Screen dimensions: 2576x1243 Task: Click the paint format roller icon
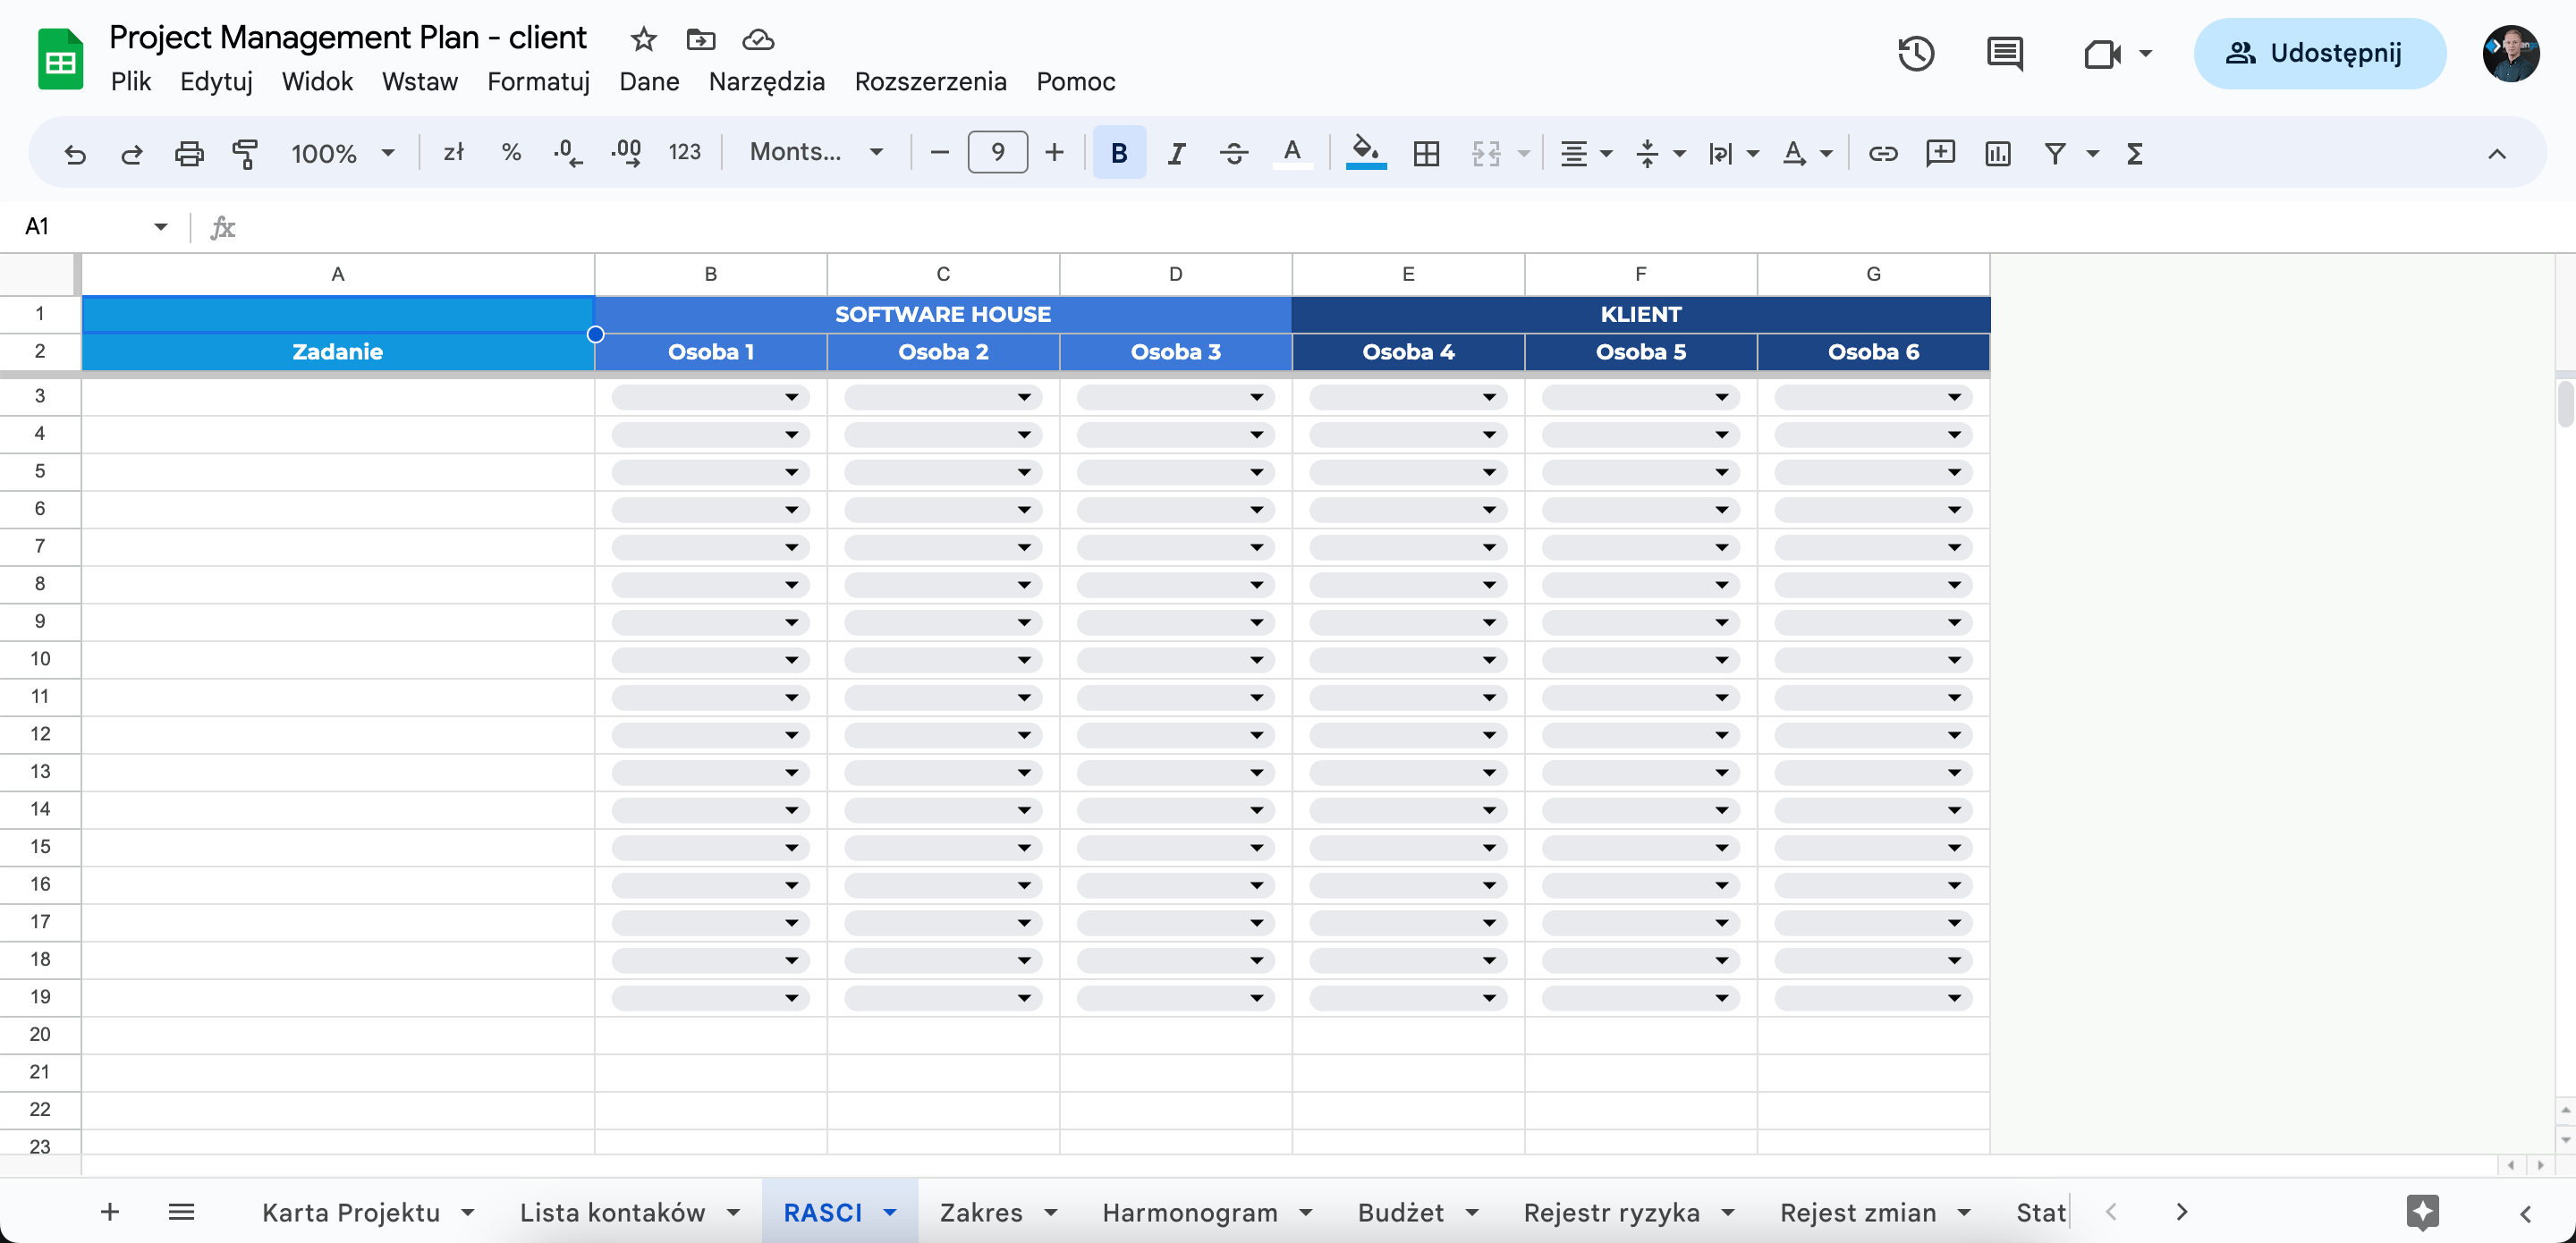(x=245, y=153)
